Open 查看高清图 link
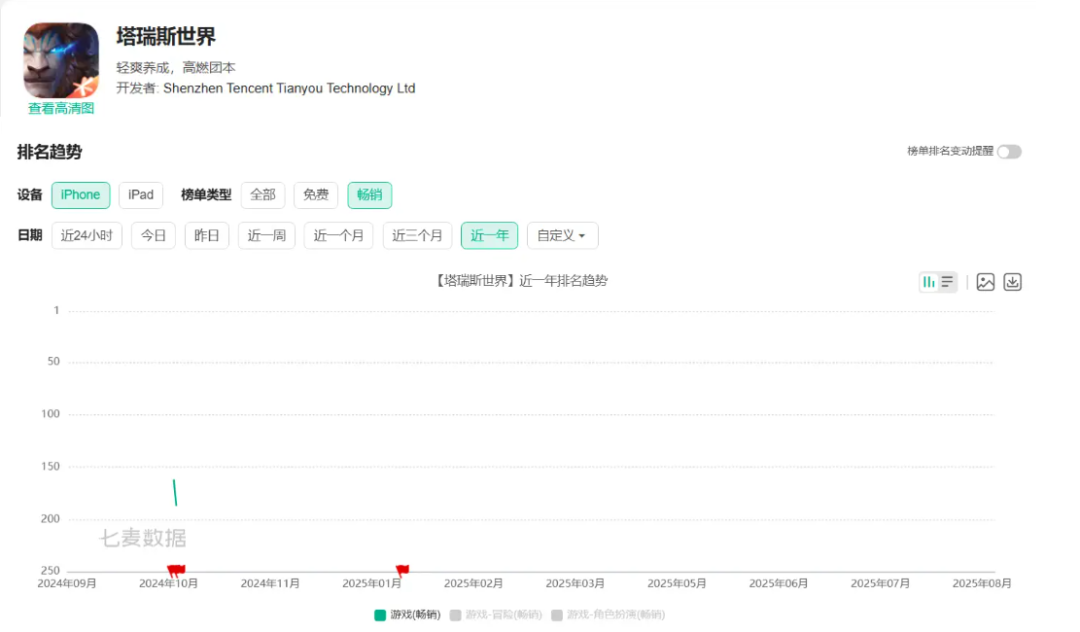This screenshot has width=1080, height=632. pos(61,108)
